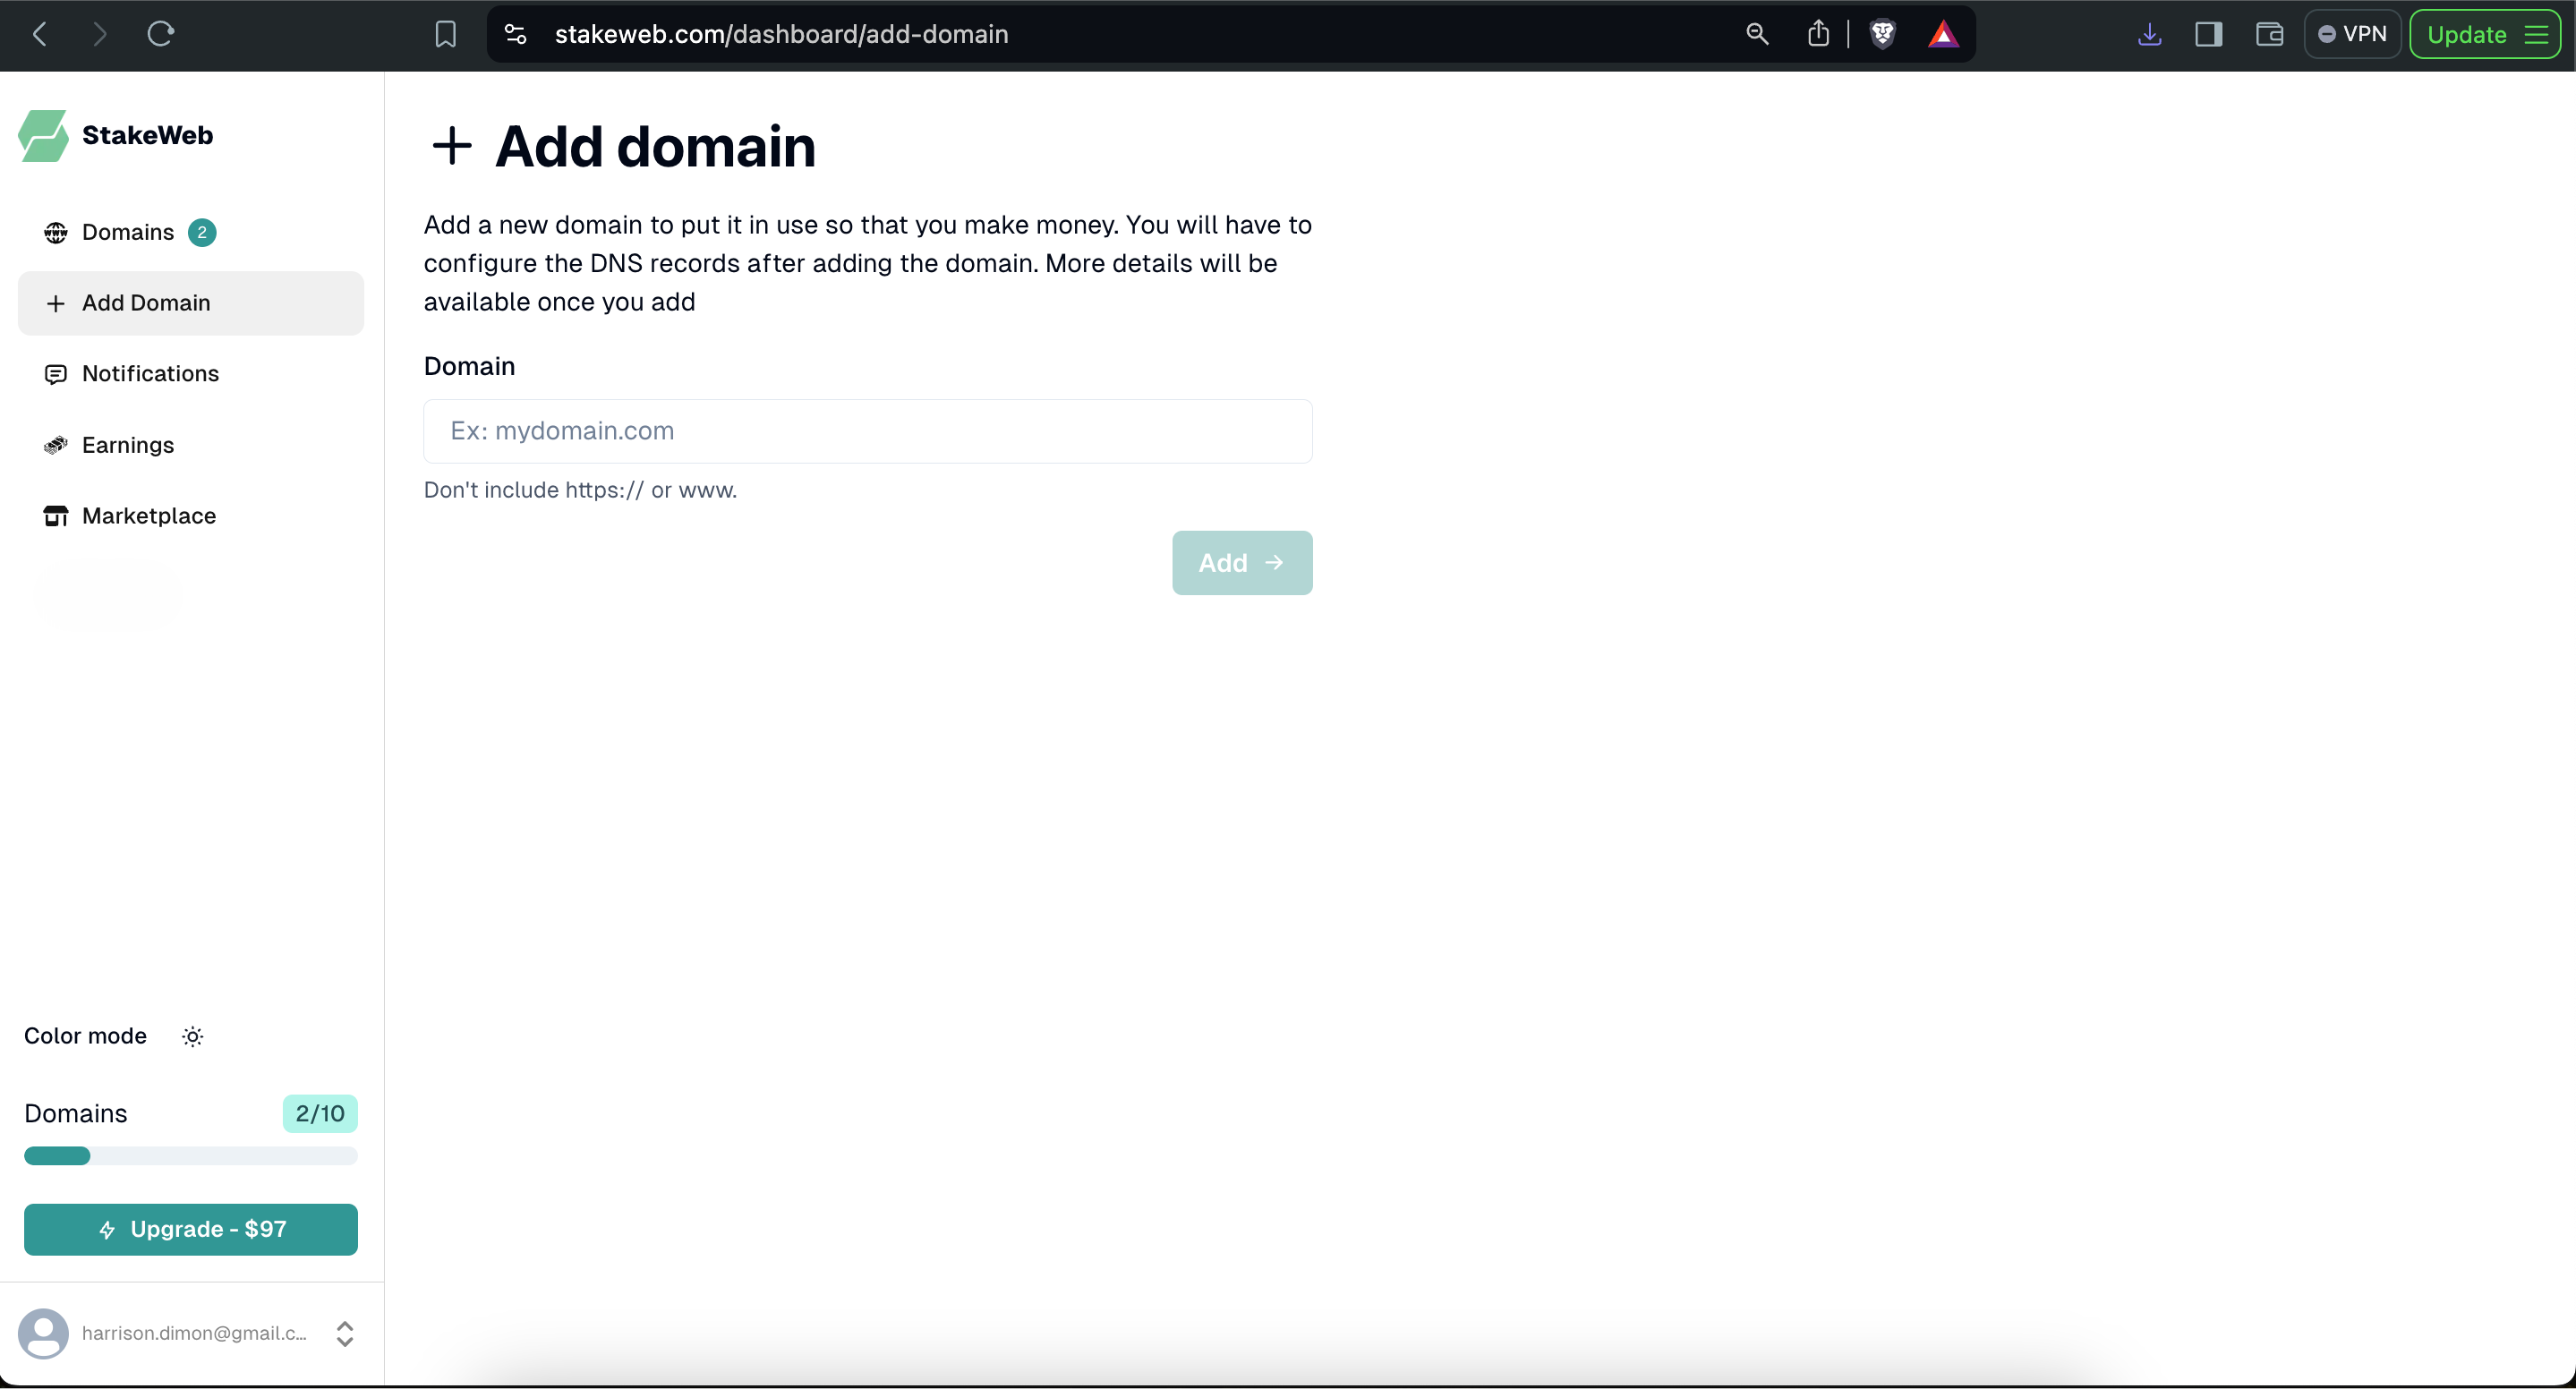Toggle the color mode sun icon
Screen dimensions: 2576x1389
[x=193, y=1036]
